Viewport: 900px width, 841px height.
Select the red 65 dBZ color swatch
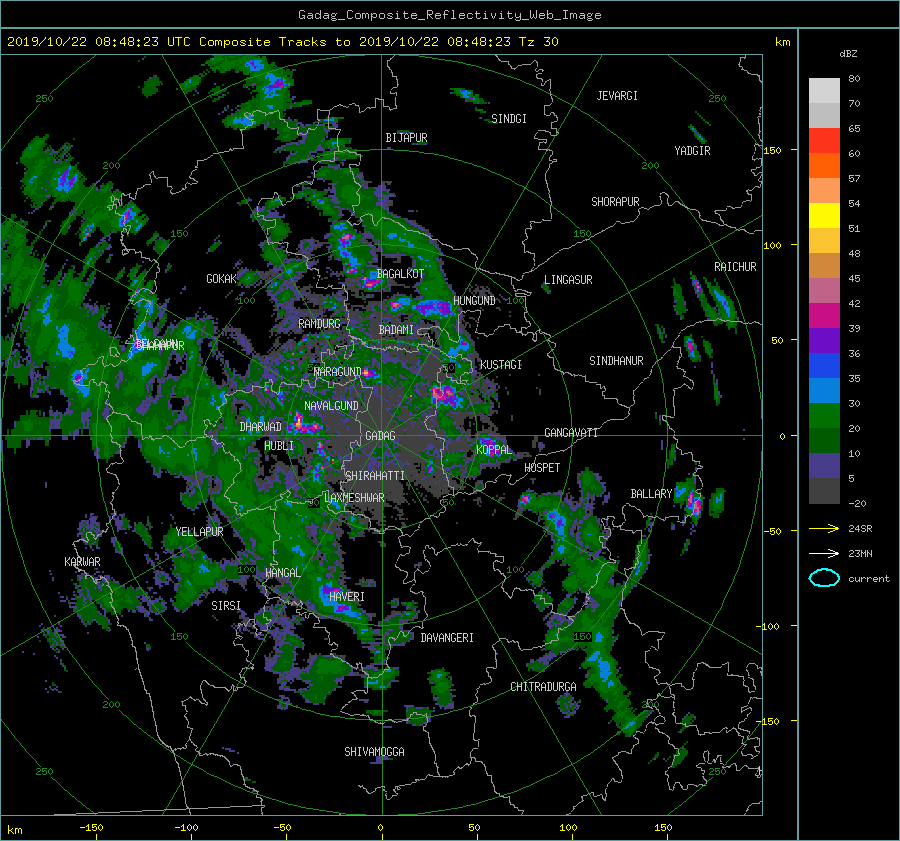pos(824,140)
